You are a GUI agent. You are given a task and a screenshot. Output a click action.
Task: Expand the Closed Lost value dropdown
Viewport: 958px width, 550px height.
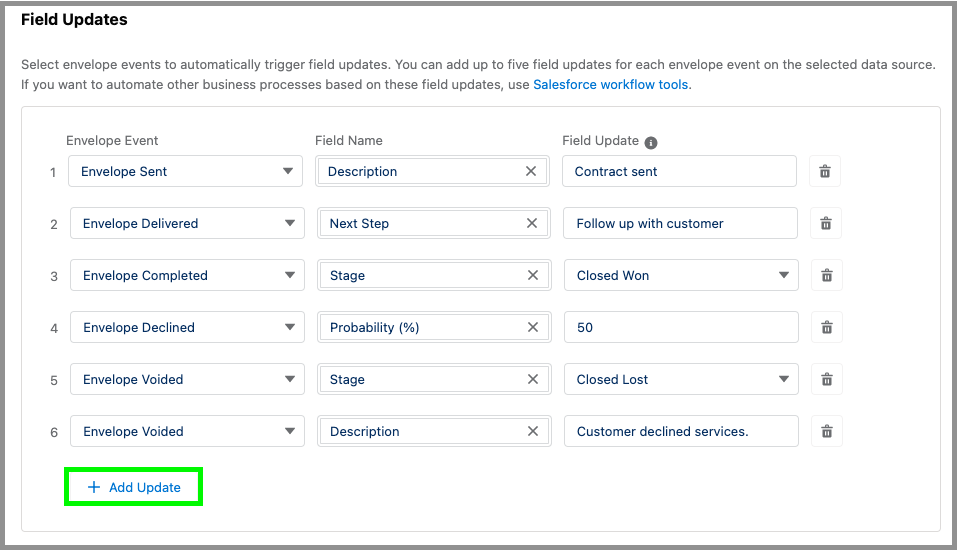point(681,379)
